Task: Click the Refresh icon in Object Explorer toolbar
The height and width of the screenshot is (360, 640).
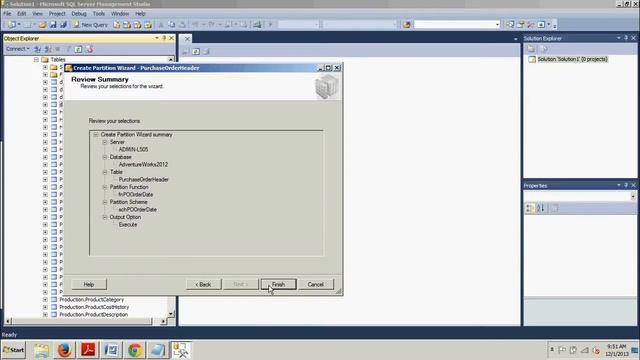Action: pyautogui.click(x=78, y=49)
